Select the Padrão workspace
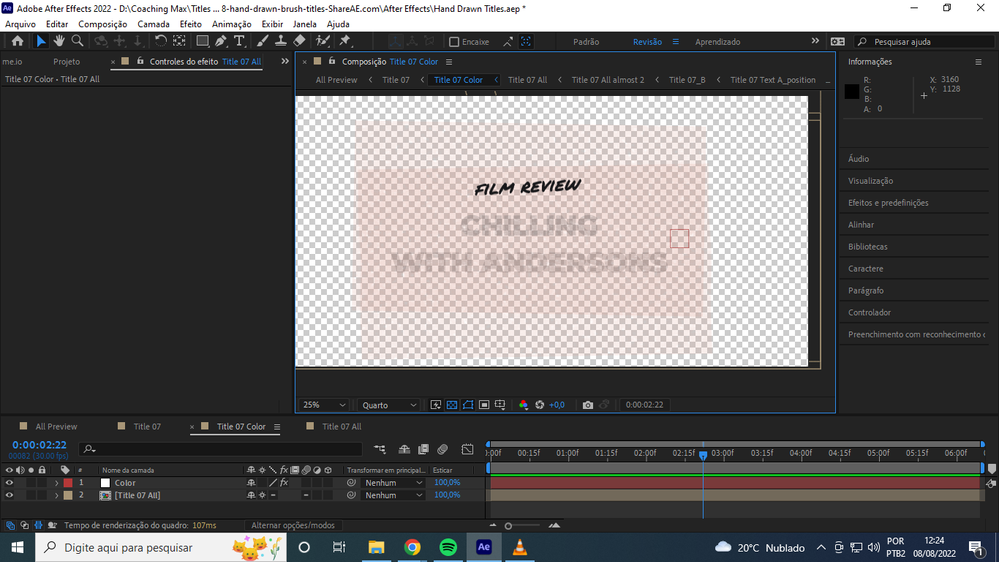The image size is (999, 562). tap(586, 41)
